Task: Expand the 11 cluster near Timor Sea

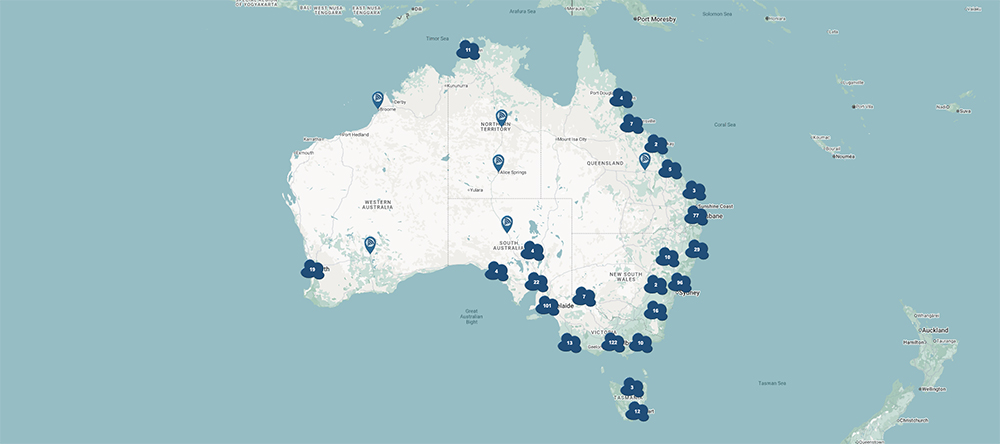Action: pos(467,49)
